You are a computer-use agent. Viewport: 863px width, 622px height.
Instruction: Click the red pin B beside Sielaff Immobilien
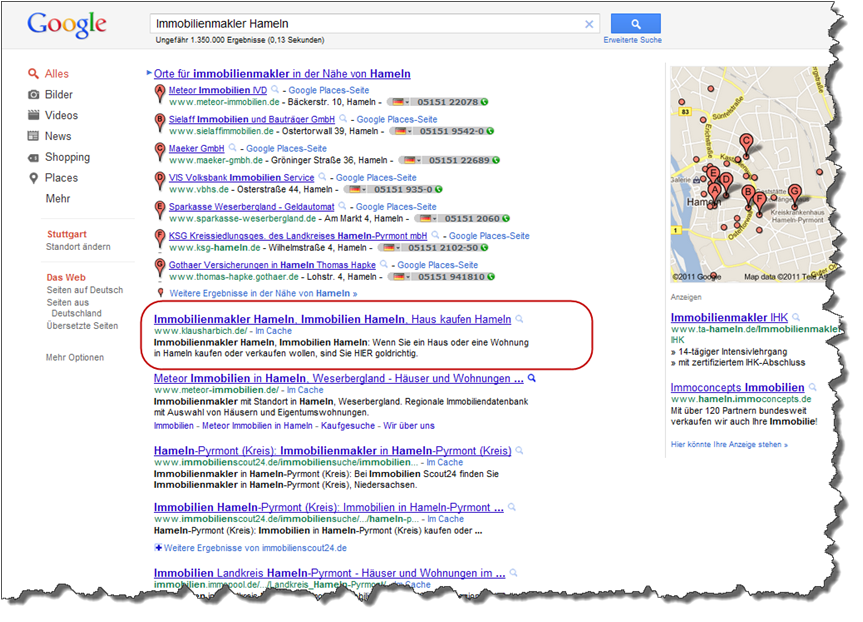tap(160, 123)
